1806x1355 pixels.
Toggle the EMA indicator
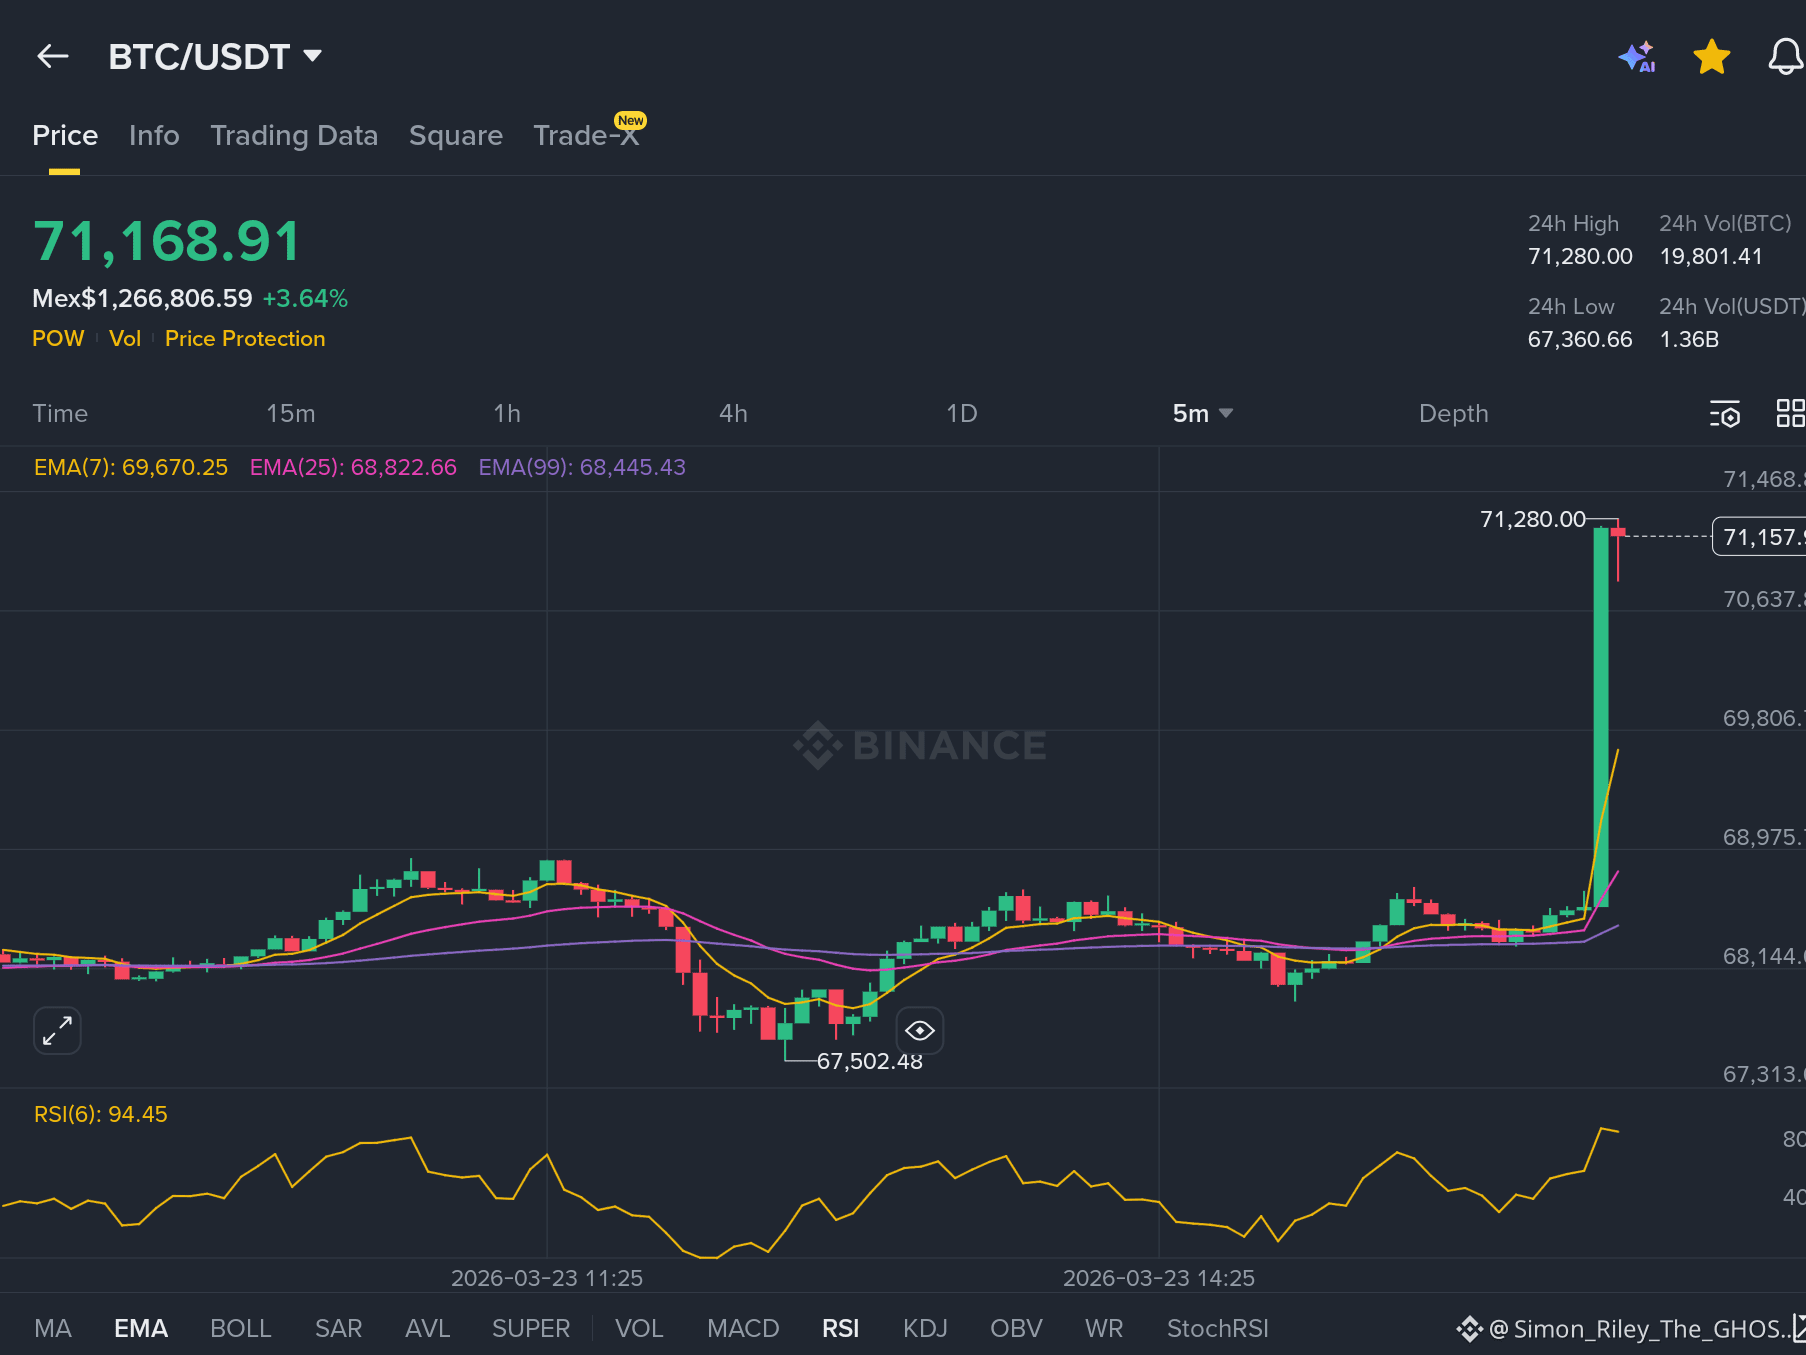point(141,1328)
